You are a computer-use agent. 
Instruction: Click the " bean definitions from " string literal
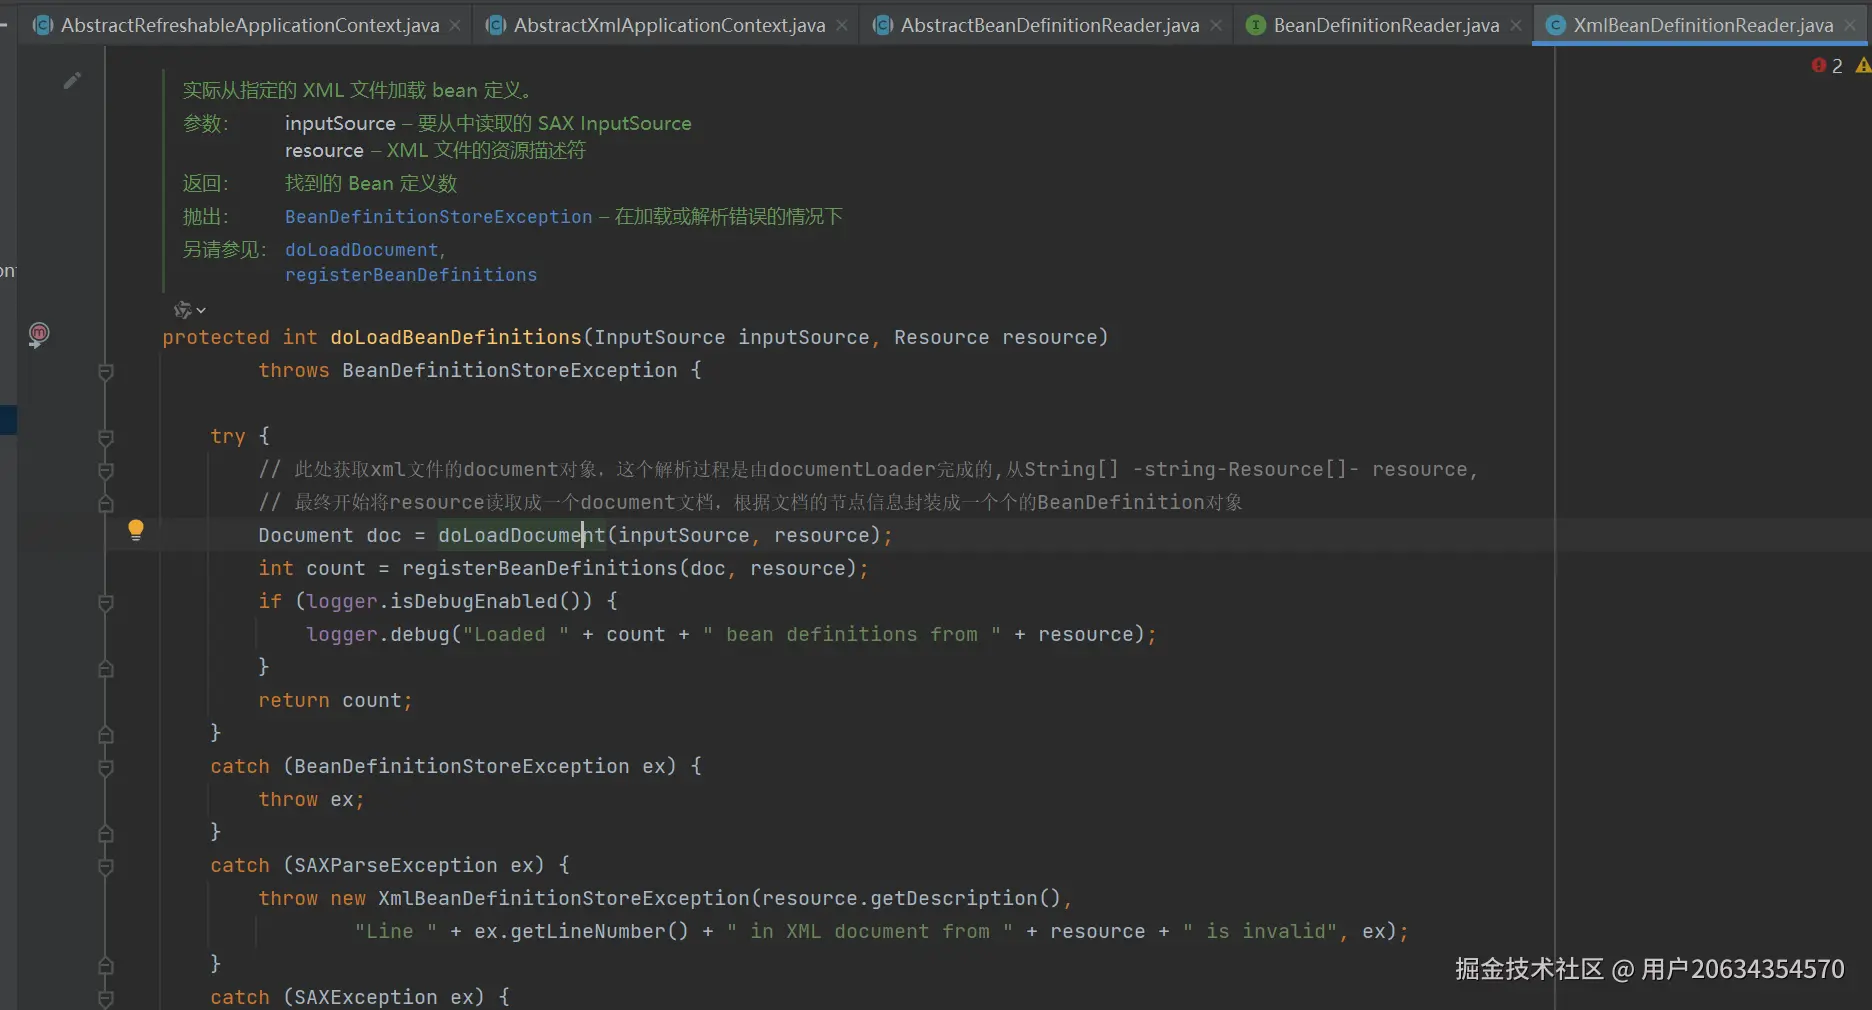coord(852,634)
